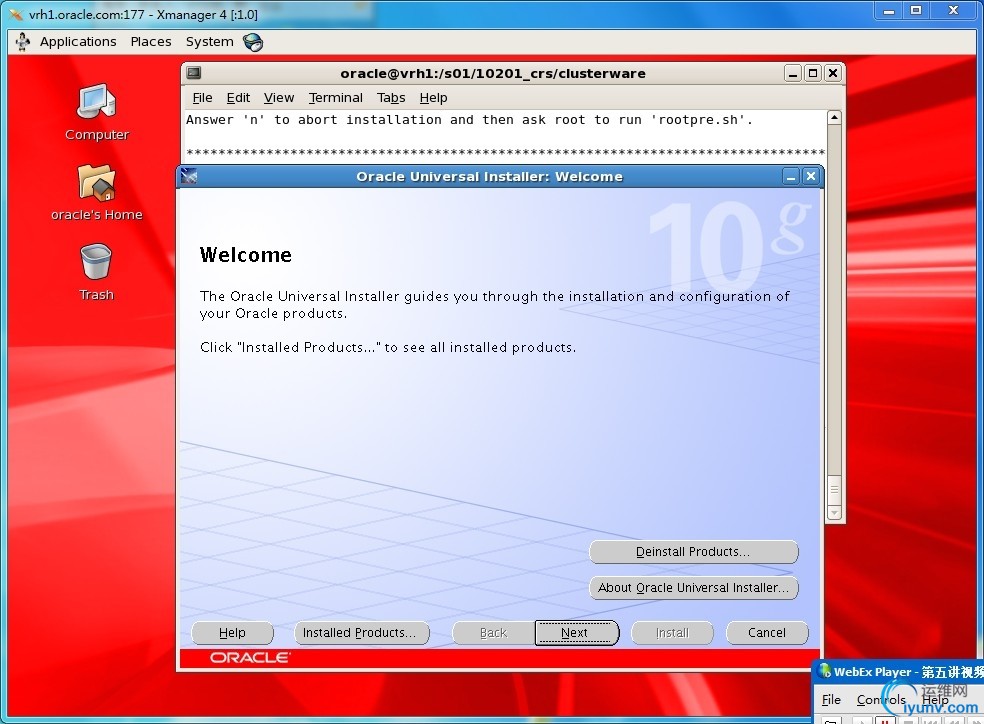Open the Places menu

pos(151,41)
